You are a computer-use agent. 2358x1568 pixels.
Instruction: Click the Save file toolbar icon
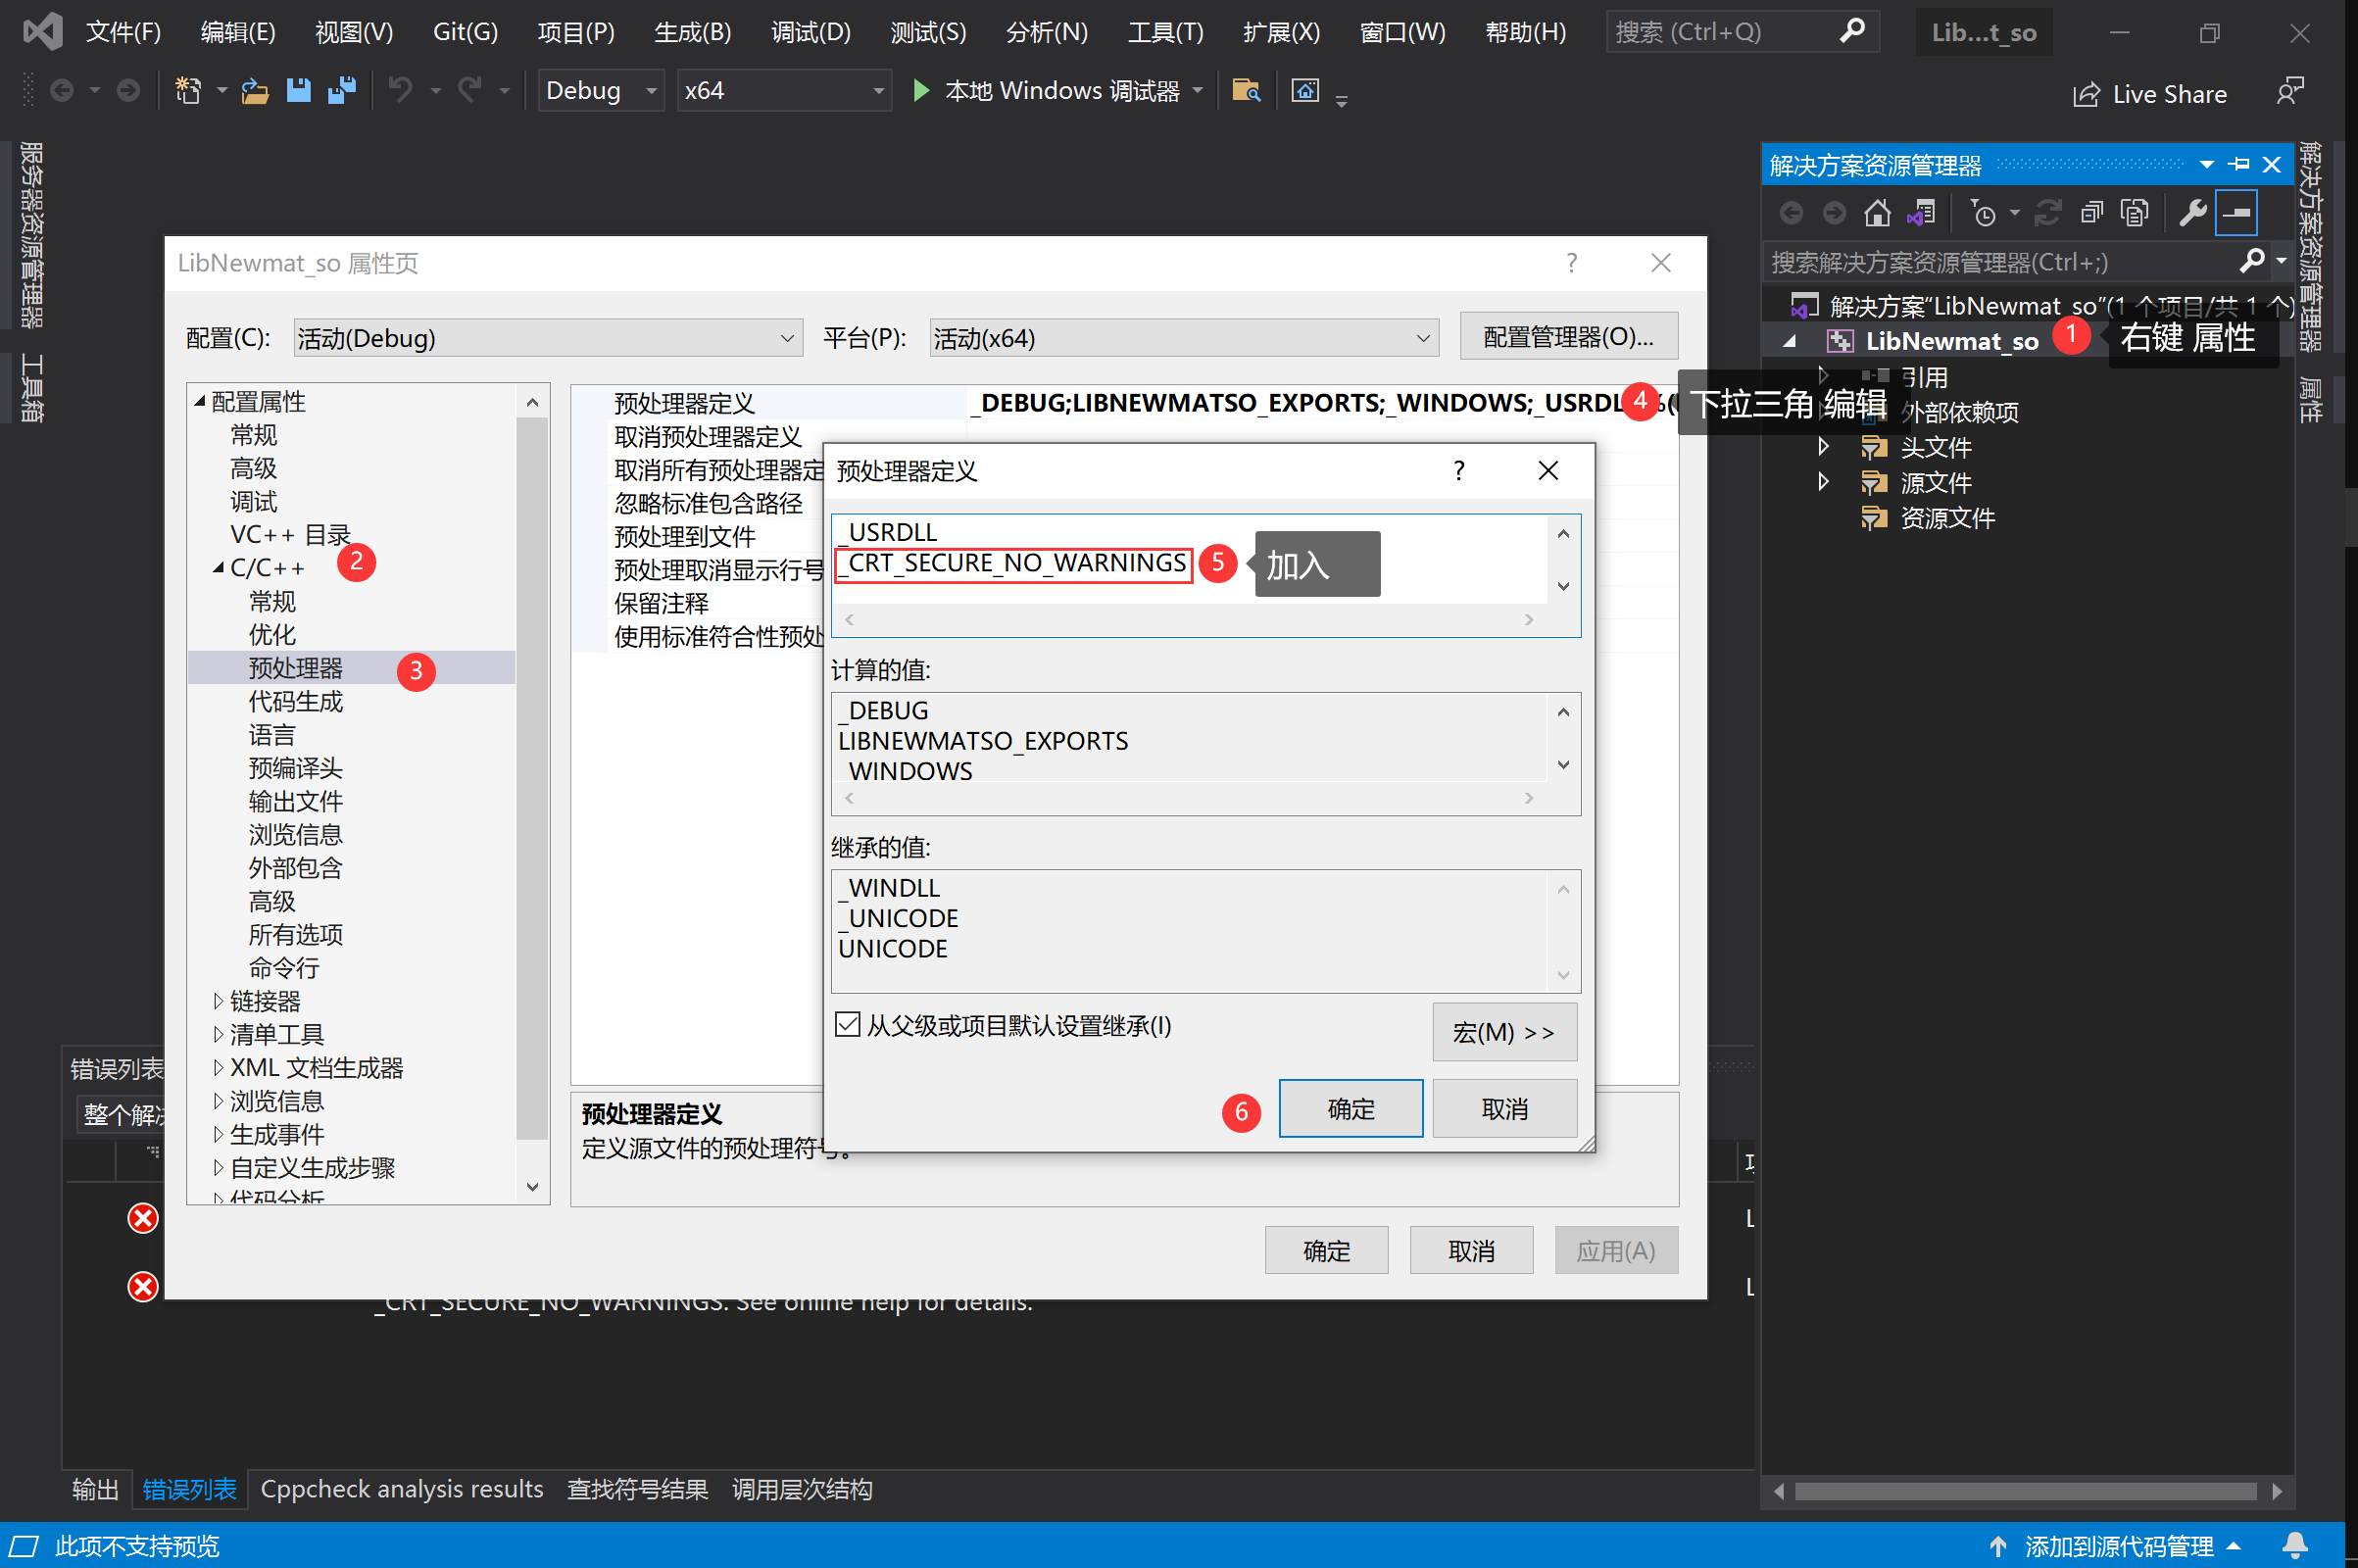pyautogui.click(x=298, y=91)
